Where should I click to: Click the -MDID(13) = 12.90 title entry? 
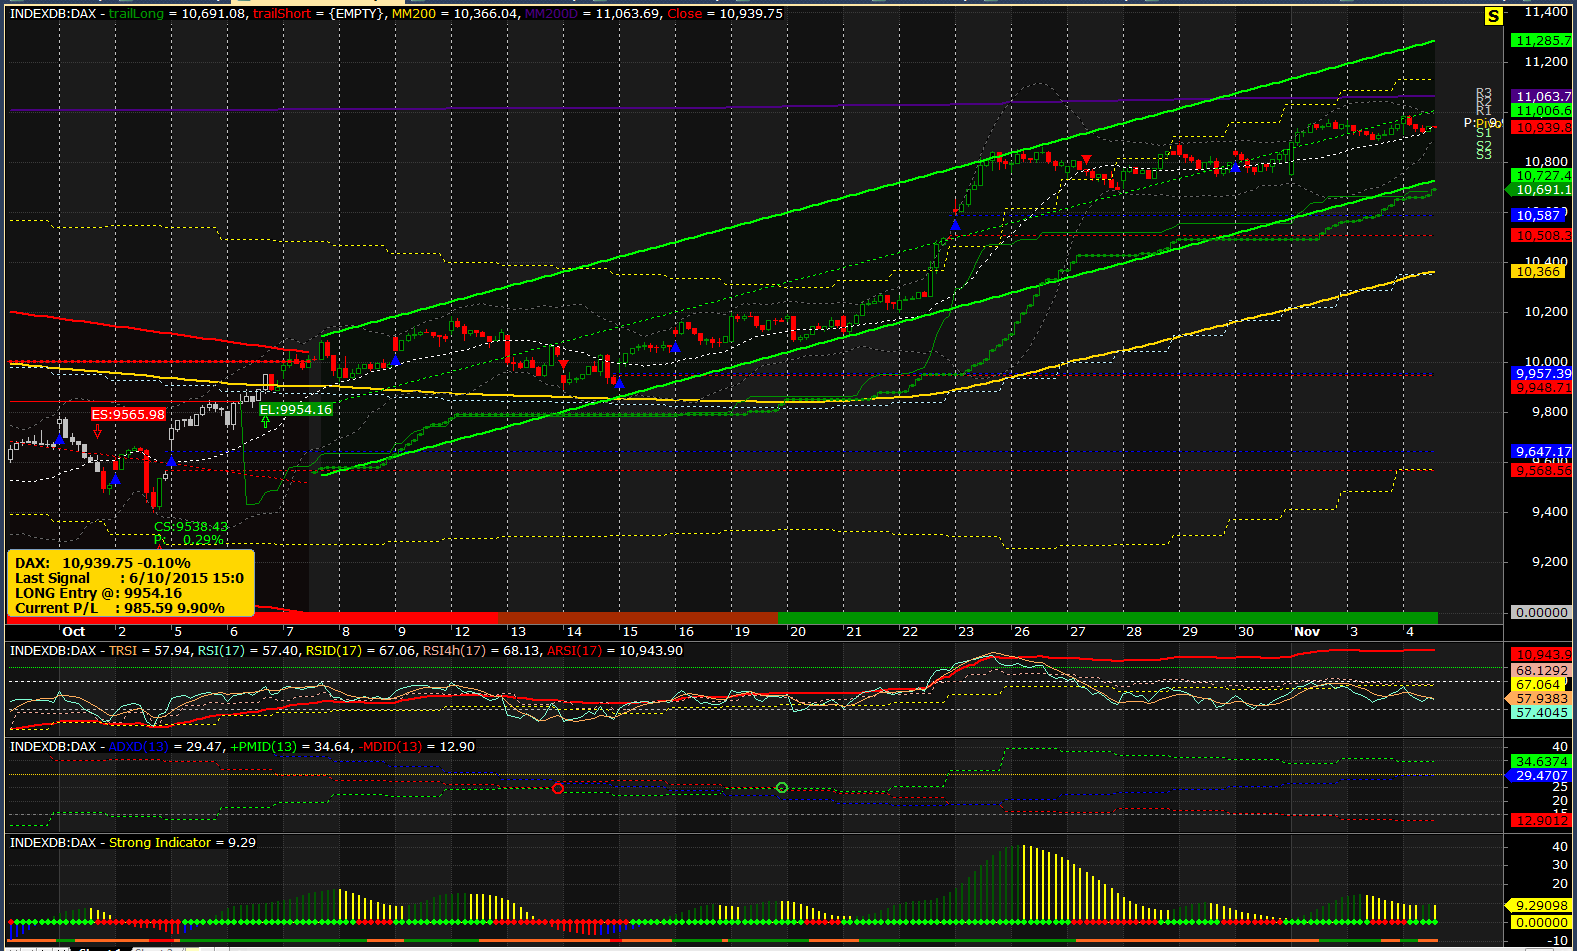click(x=417, y=747)
